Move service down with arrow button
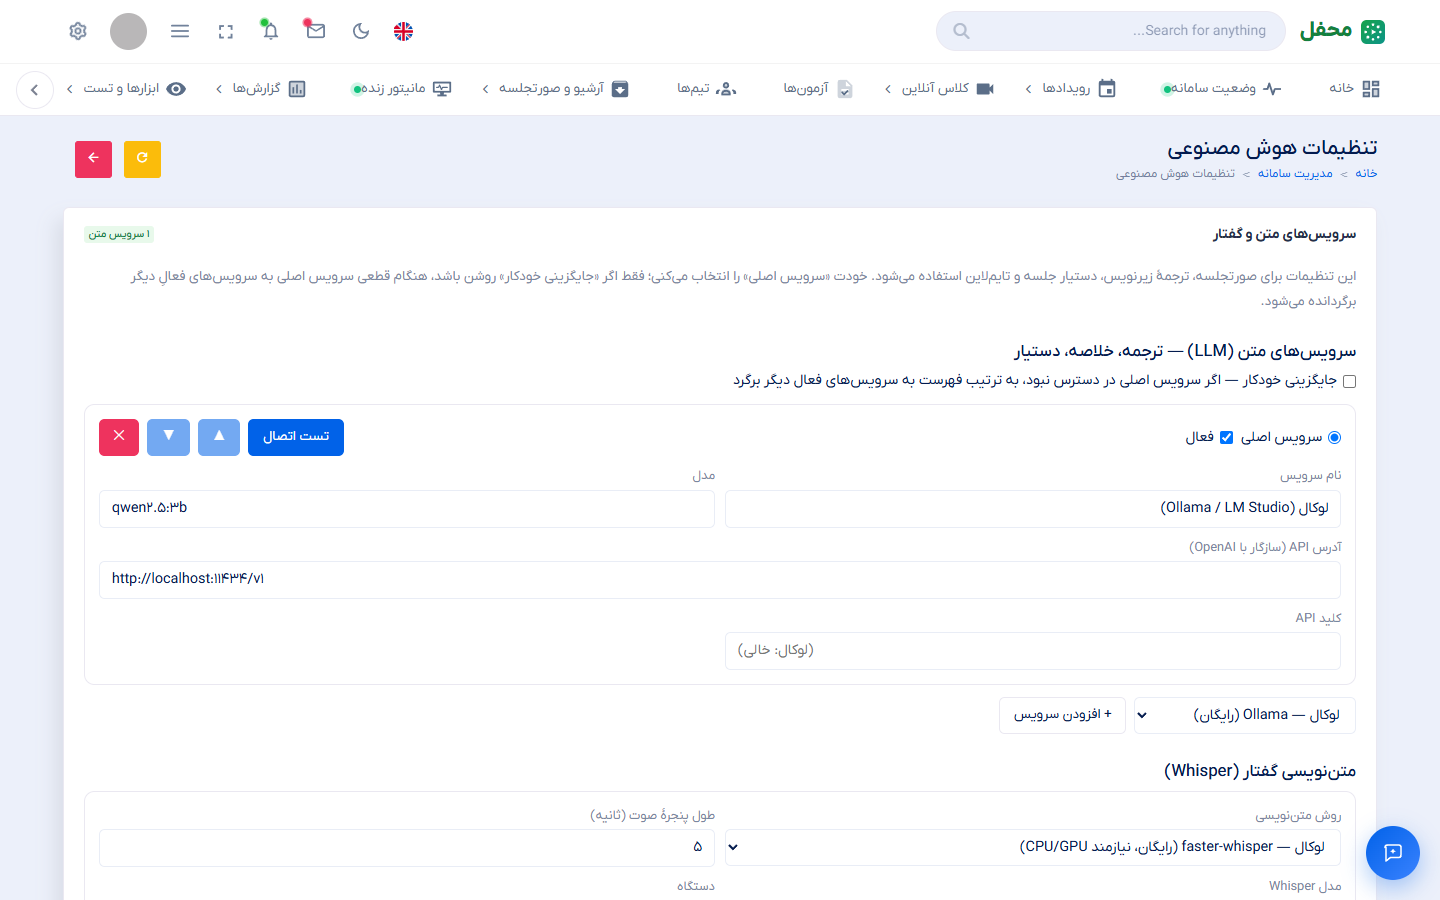This screenshot has width=1440, height=900. (x=168, y=437)
